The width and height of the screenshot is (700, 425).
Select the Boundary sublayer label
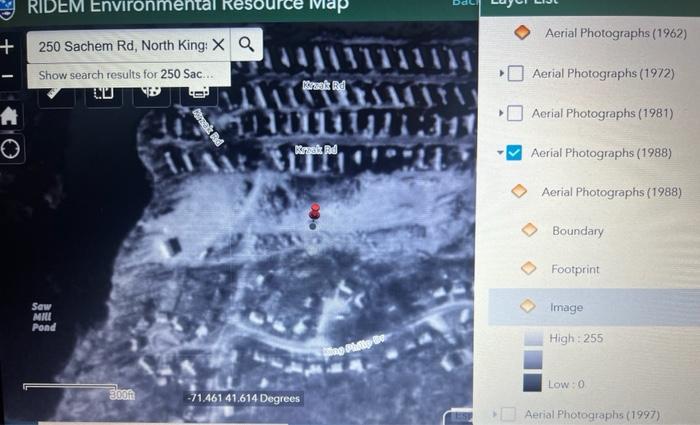click(x=578, y=231)
